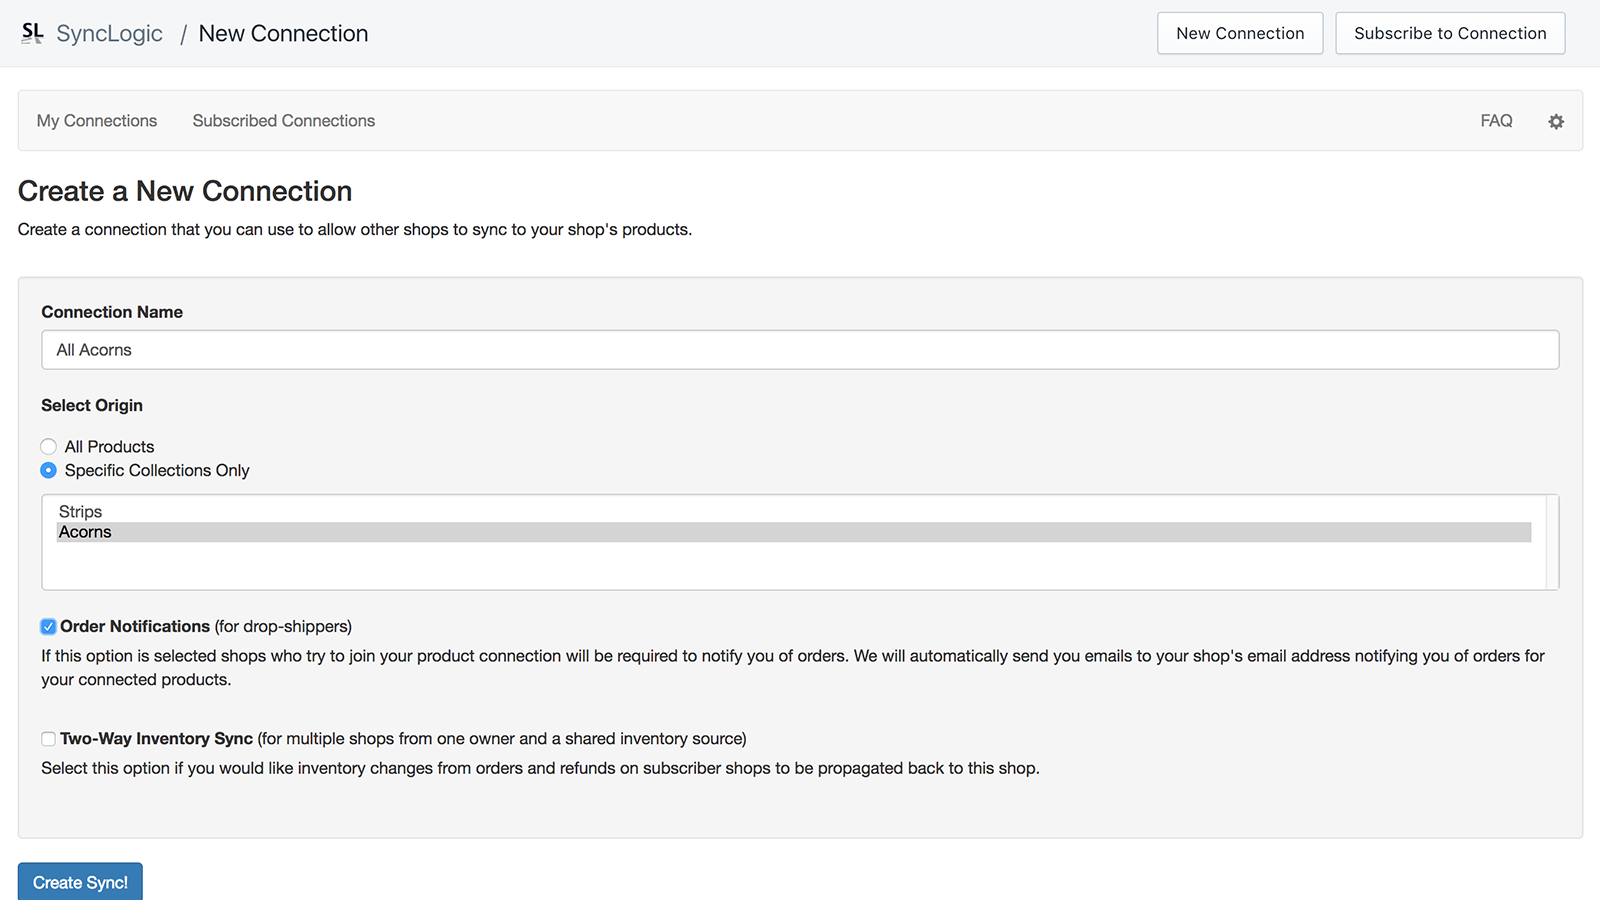Click the Two-Way Inventory Sync label
Image resolution: width=1600 pixels, height=900 pixels.
pos(157,739)
